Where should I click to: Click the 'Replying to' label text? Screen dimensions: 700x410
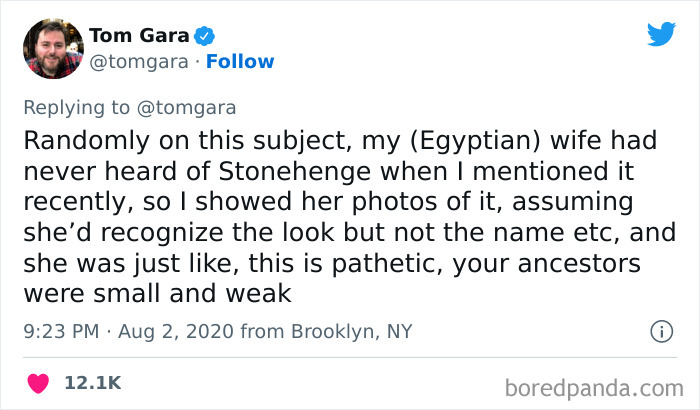(x=76, y=108)
